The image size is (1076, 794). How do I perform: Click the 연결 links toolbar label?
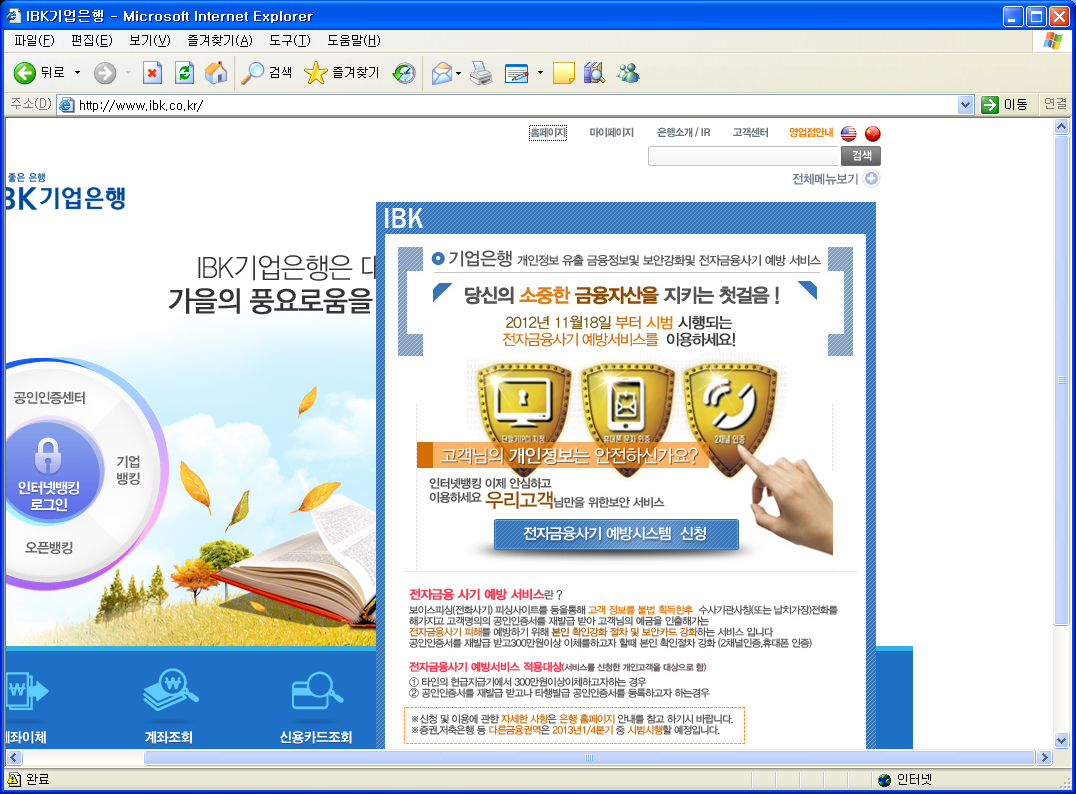[x=1055, y=104]
